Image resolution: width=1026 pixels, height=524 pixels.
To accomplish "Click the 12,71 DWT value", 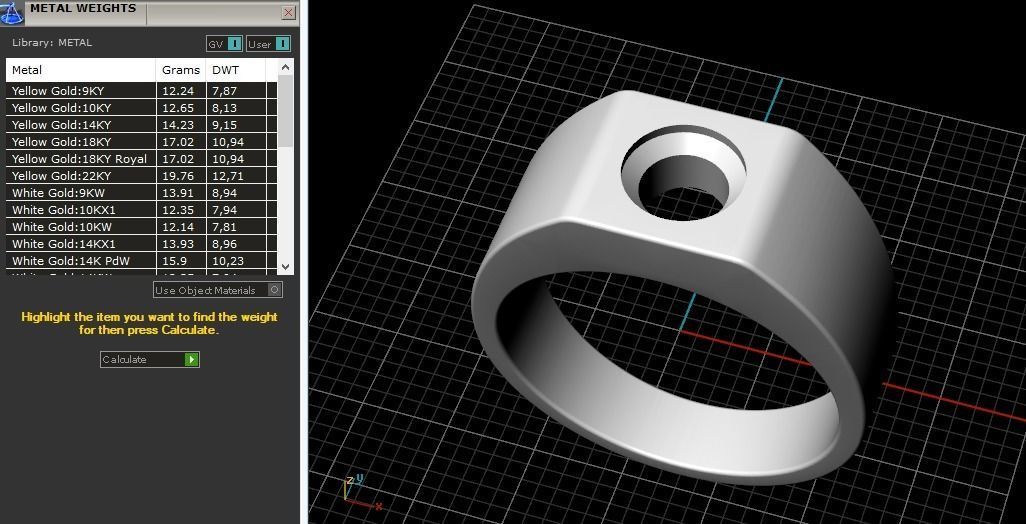I will point(228,176).
